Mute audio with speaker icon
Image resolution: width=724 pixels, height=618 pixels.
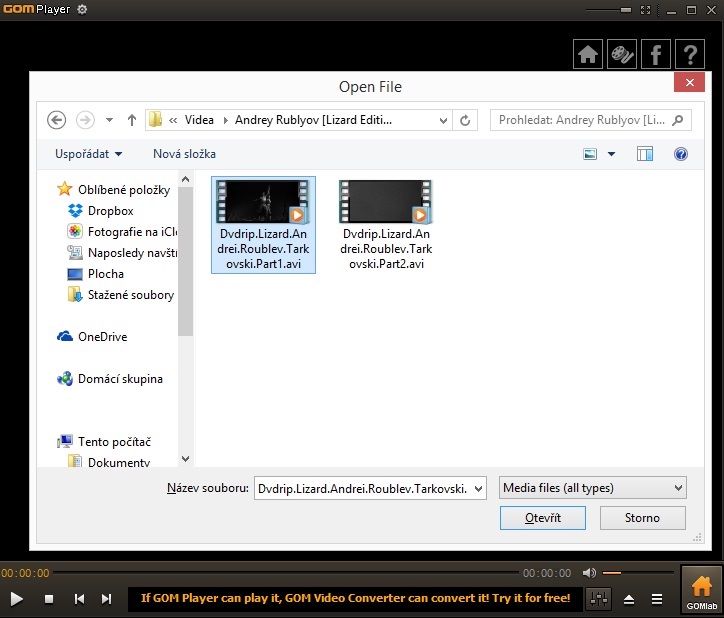589,573
